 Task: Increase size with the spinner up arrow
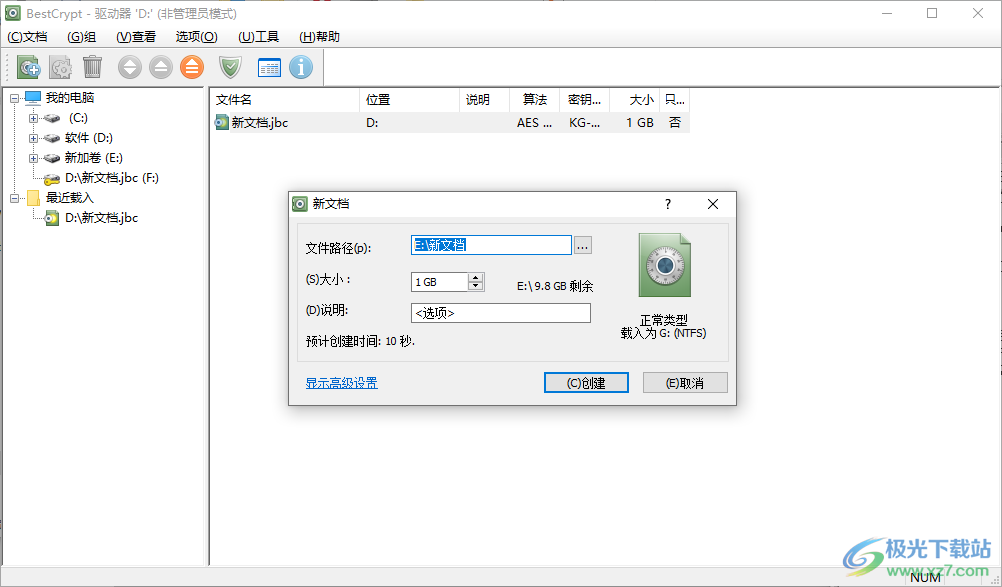click(x=475, y=278)
